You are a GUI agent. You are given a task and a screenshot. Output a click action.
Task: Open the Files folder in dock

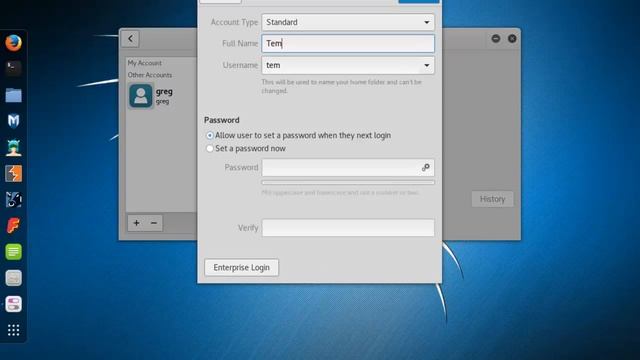coord(13,95)
